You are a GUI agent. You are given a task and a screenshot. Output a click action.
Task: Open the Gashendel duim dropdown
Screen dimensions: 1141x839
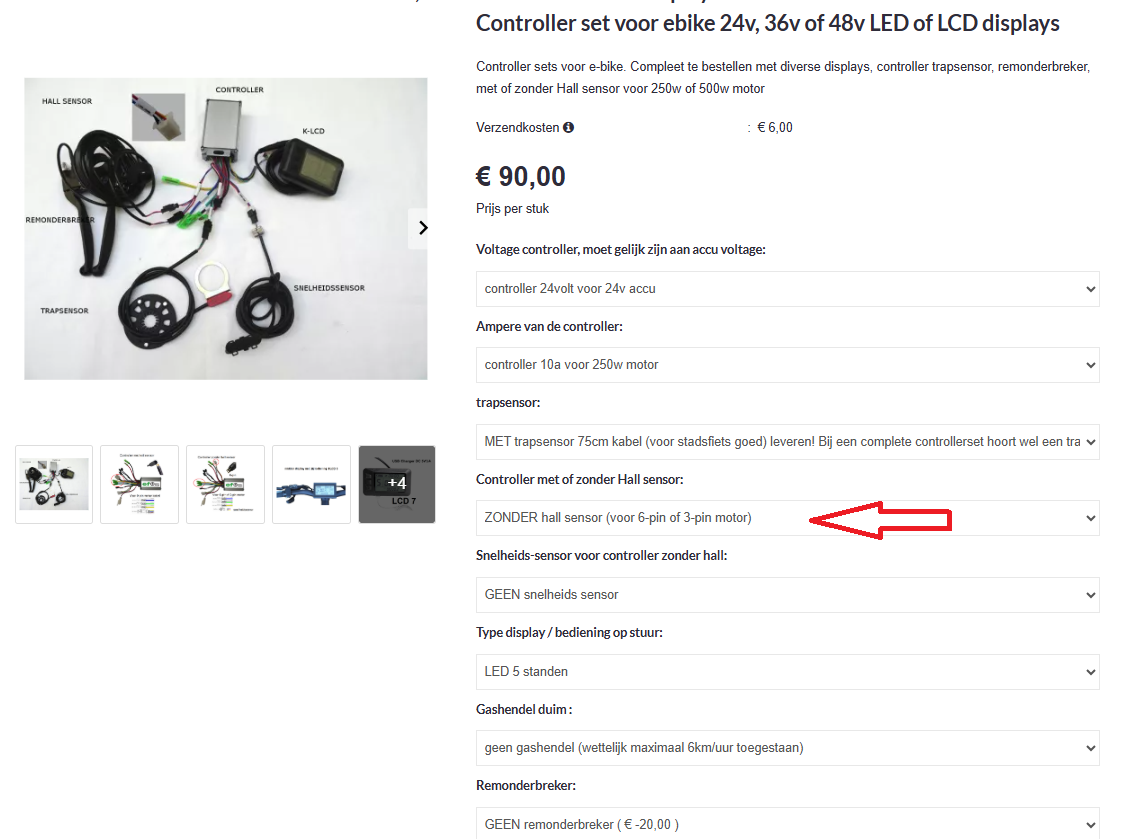point(787,748)
